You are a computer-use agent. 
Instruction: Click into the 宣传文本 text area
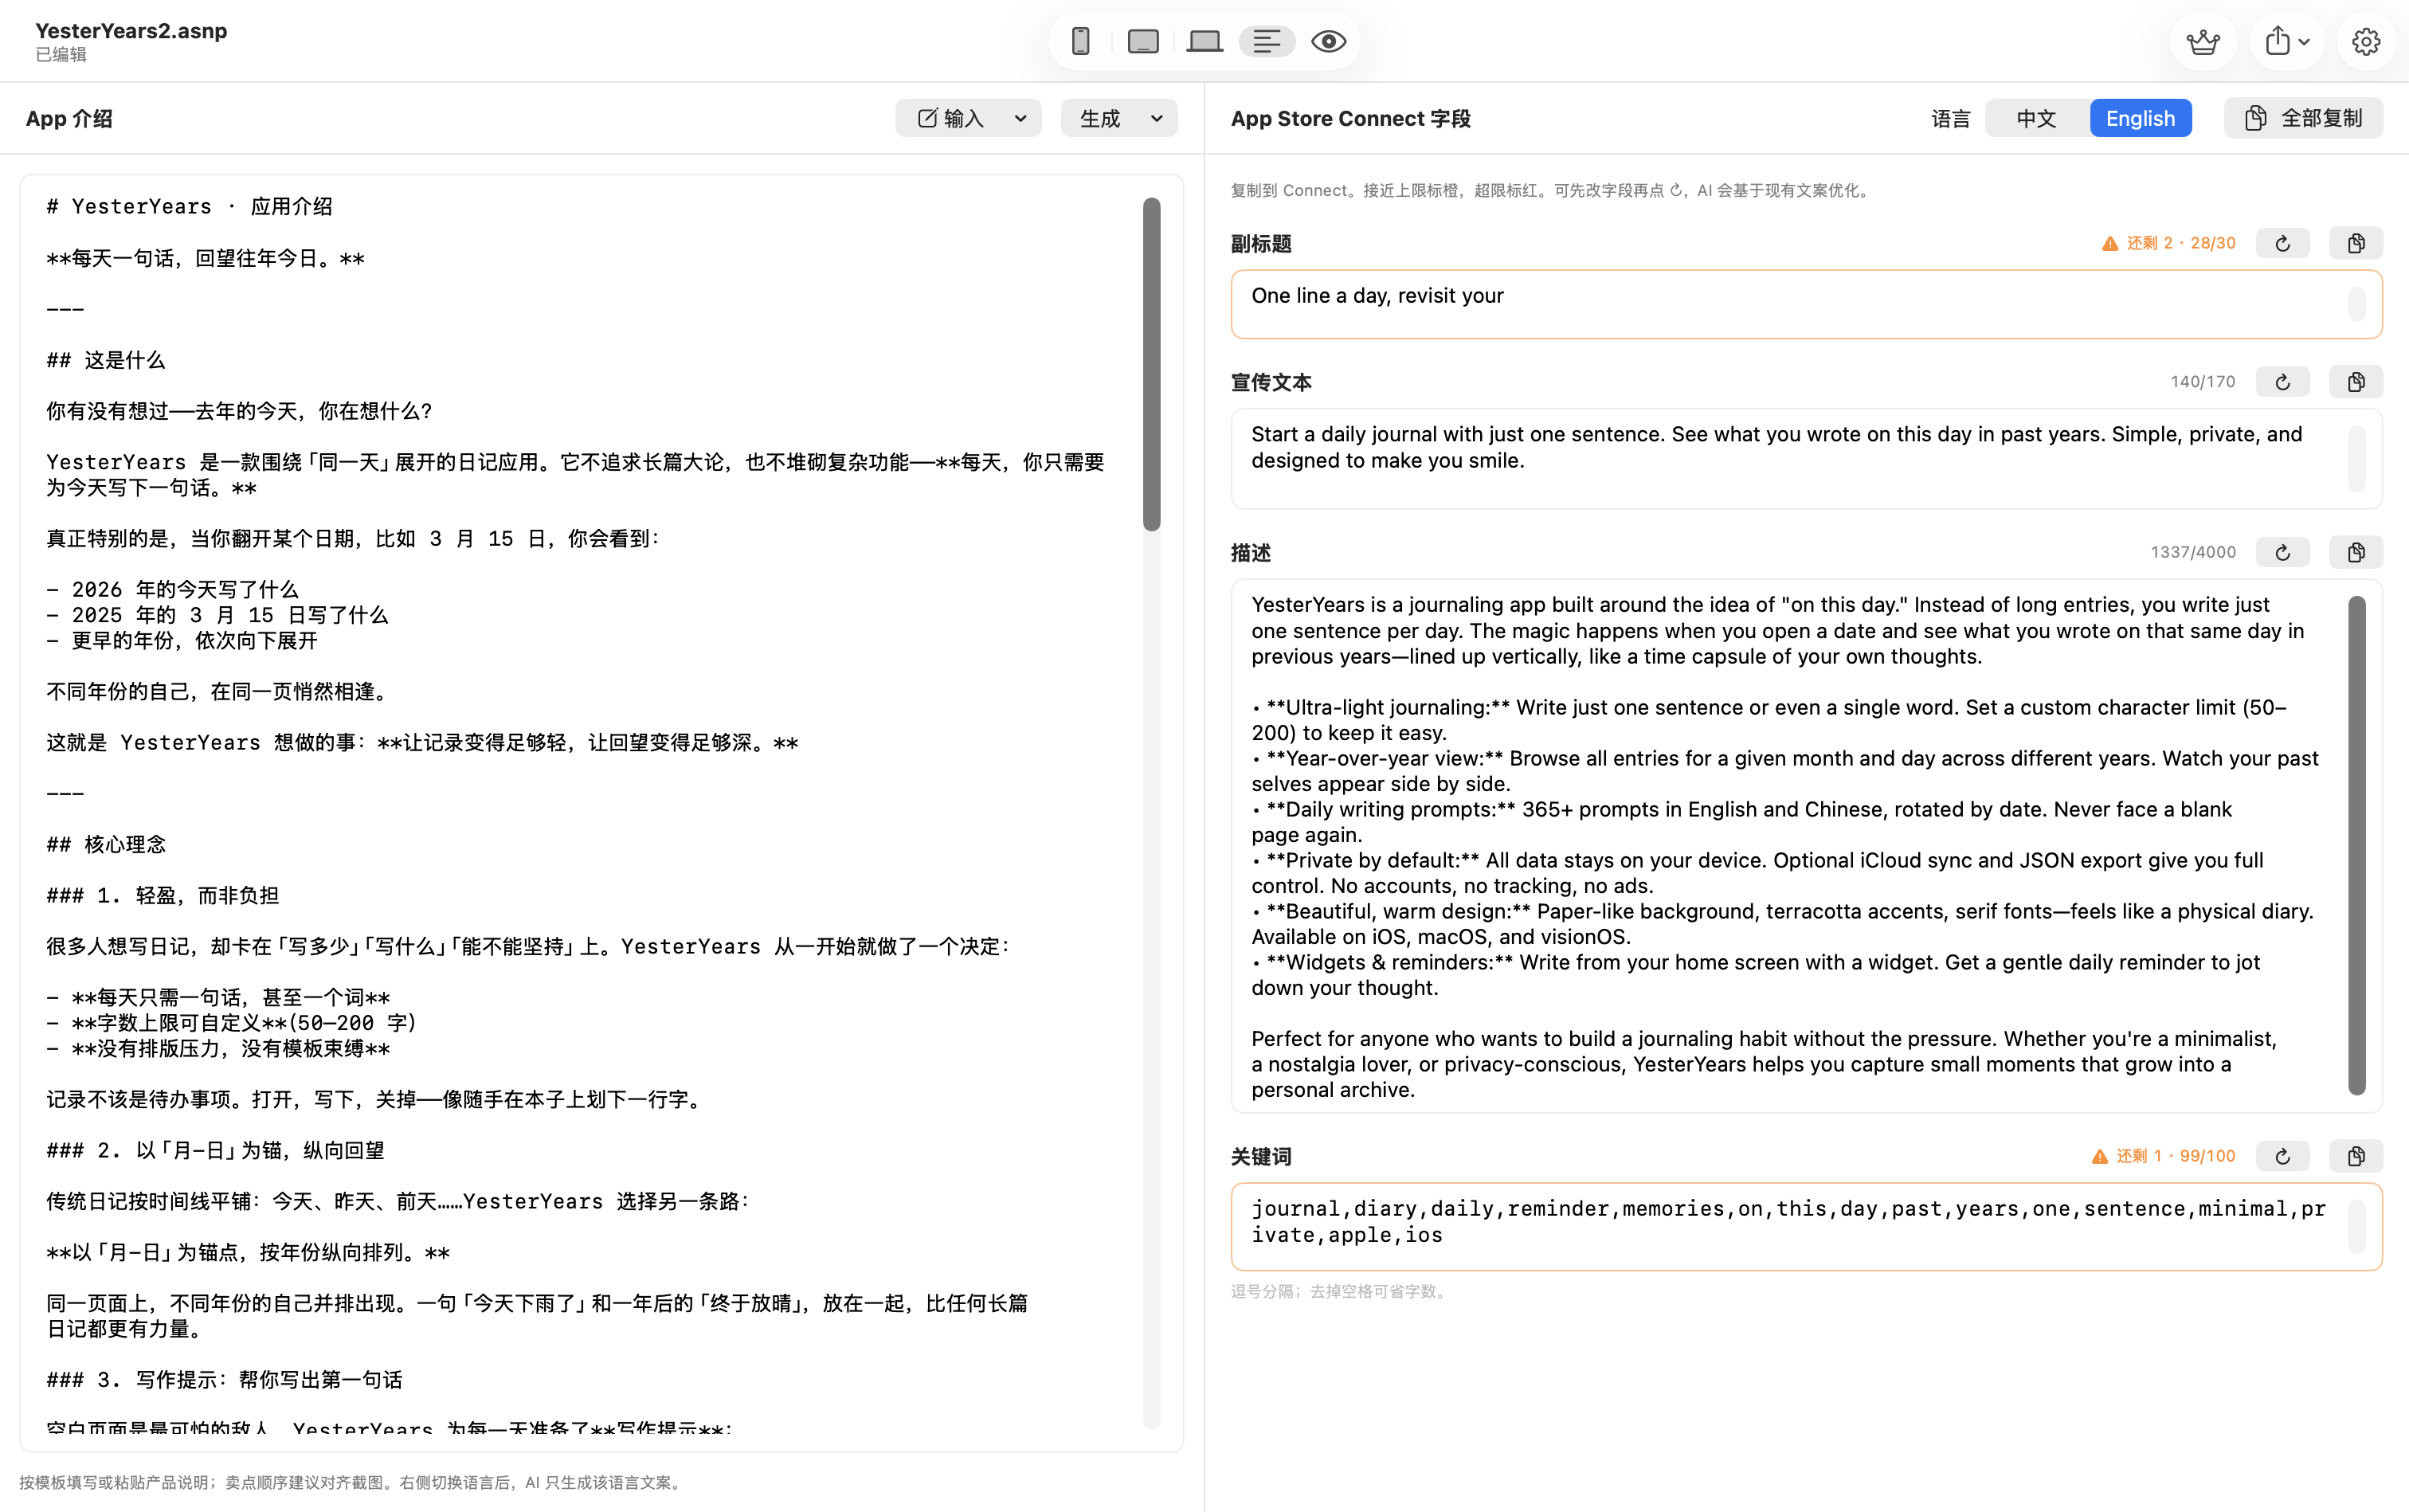pos(1806,459)
